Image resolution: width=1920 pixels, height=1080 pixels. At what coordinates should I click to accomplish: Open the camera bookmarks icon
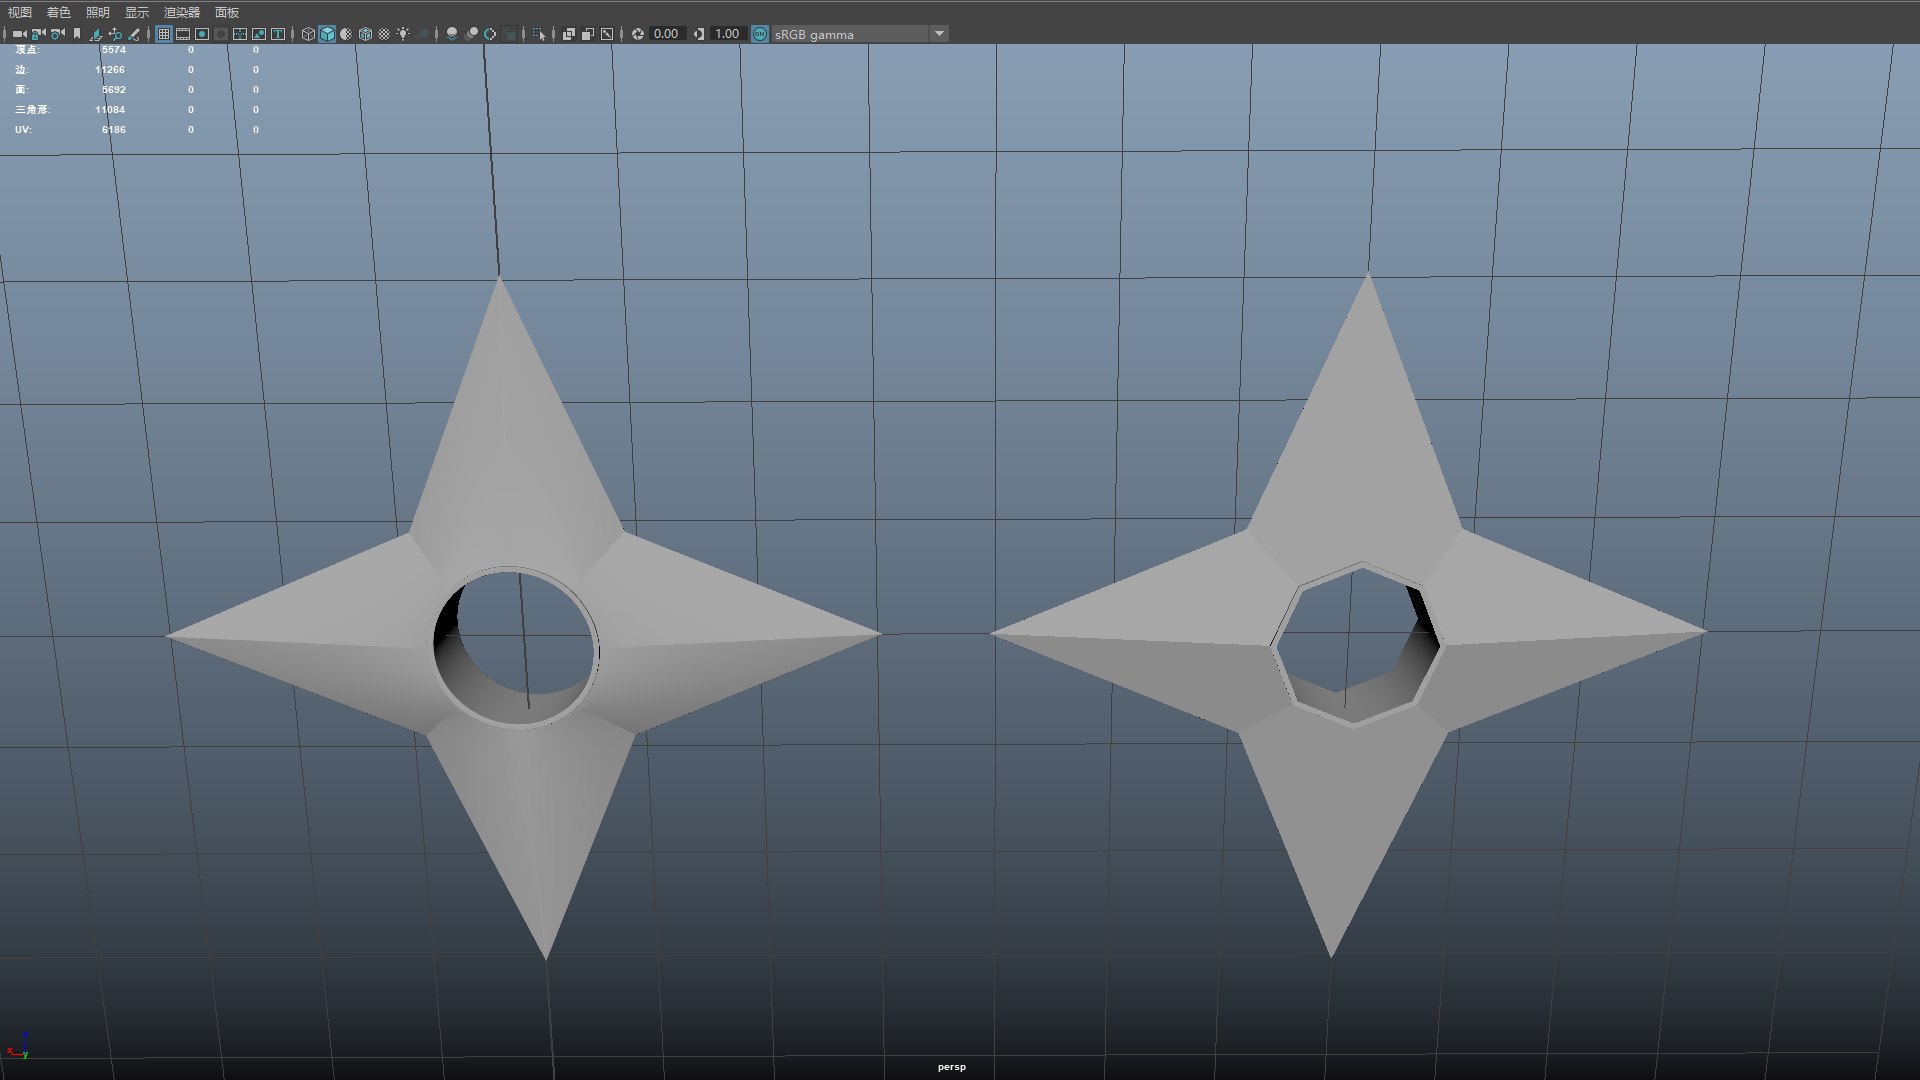coord(77,34)
